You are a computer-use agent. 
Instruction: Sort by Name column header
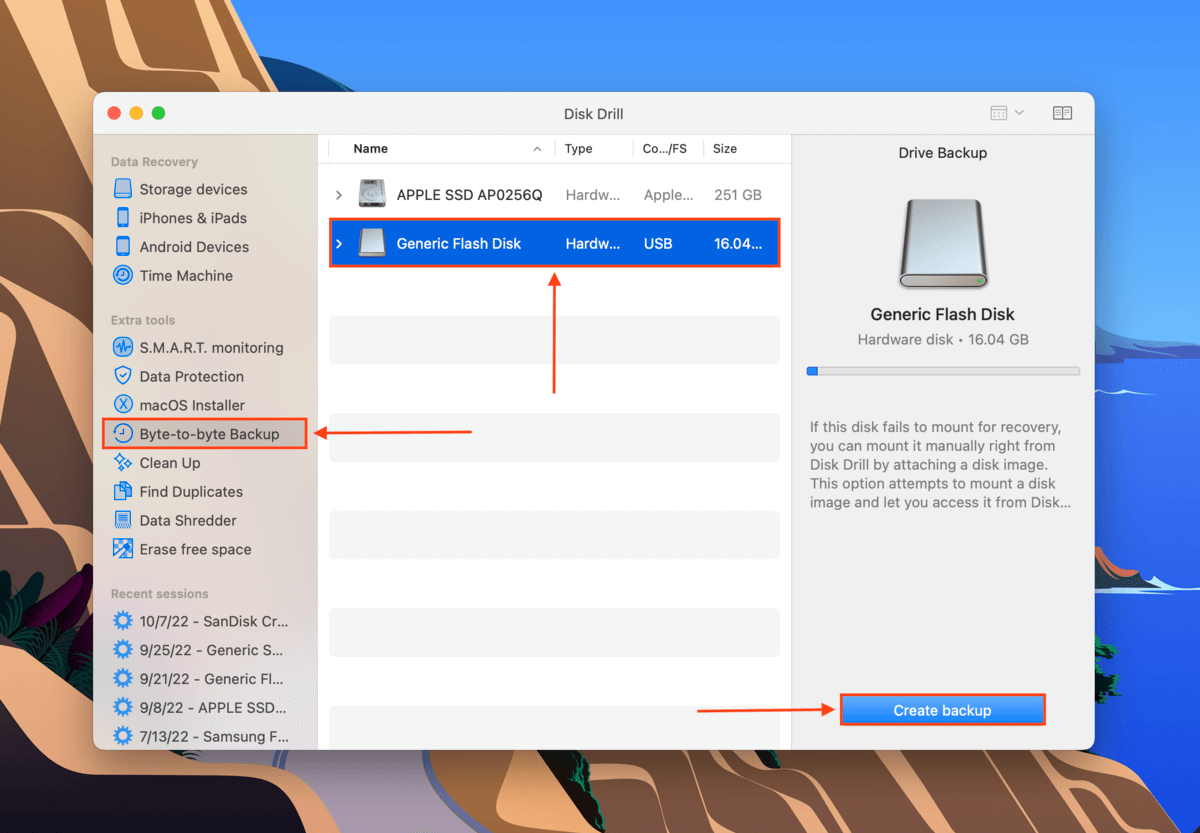371,149
